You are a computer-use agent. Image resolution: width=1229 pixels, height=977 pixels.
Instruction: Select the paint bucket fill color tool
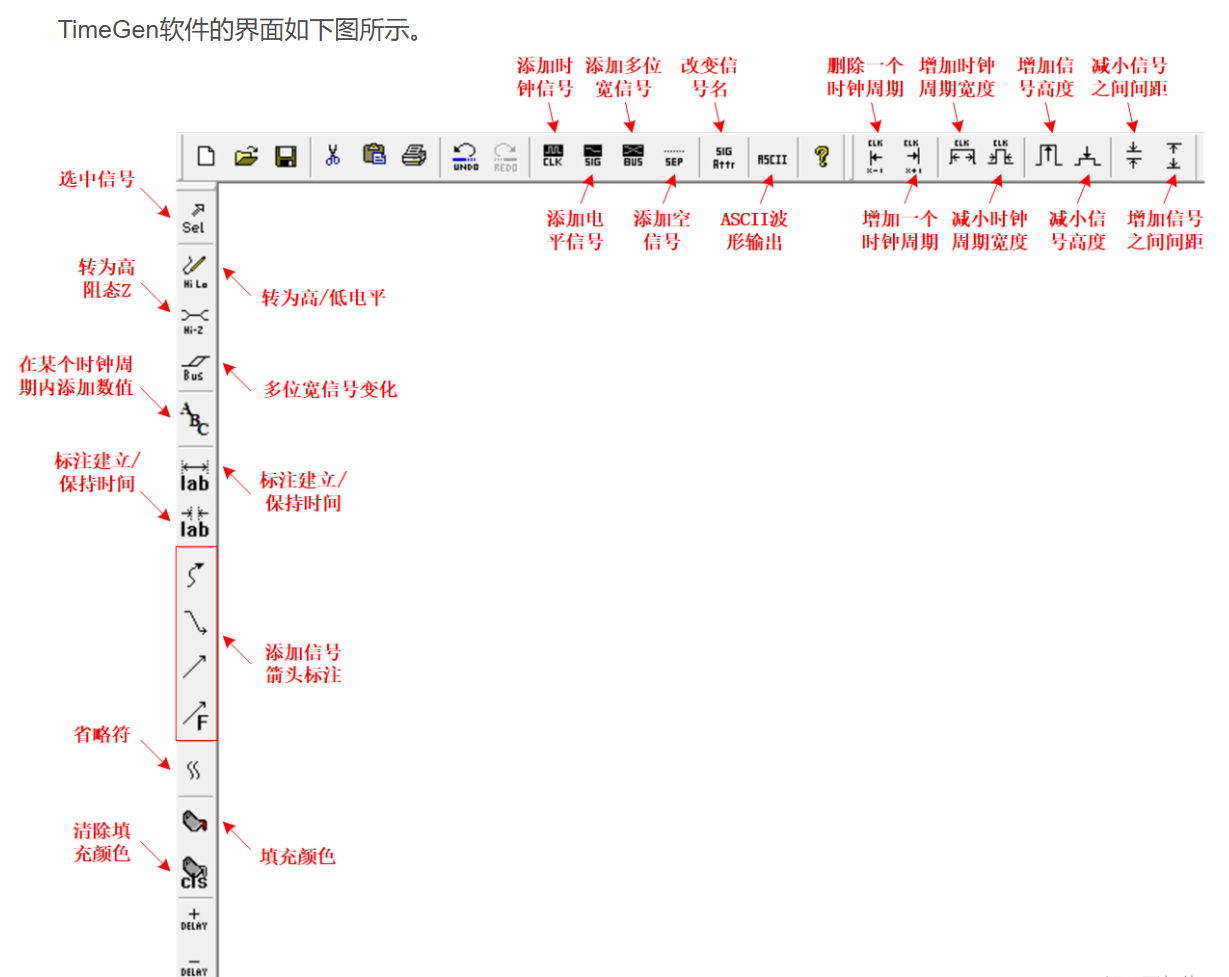tap(195, 822)
